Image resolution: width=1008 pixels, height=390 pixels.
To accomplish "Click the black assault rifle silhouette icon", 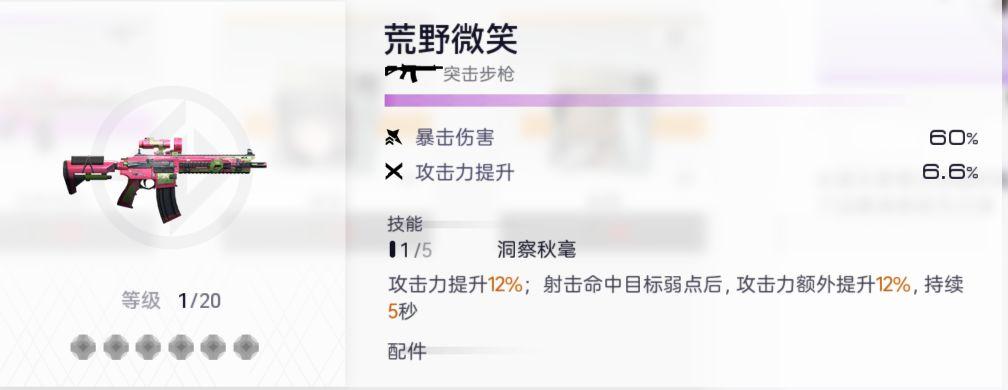I will coord(413,72).
